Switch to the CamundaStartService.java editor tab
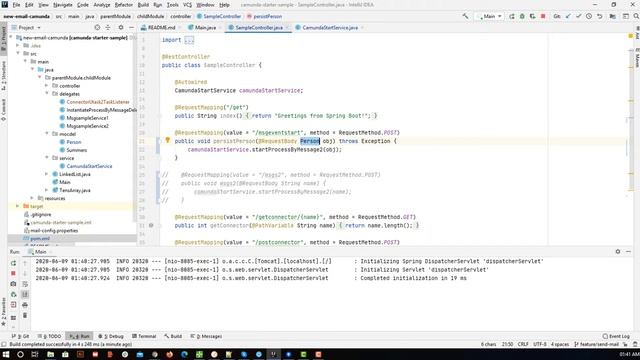This screenshot has height=360, width=640. (x=329, y=27)
